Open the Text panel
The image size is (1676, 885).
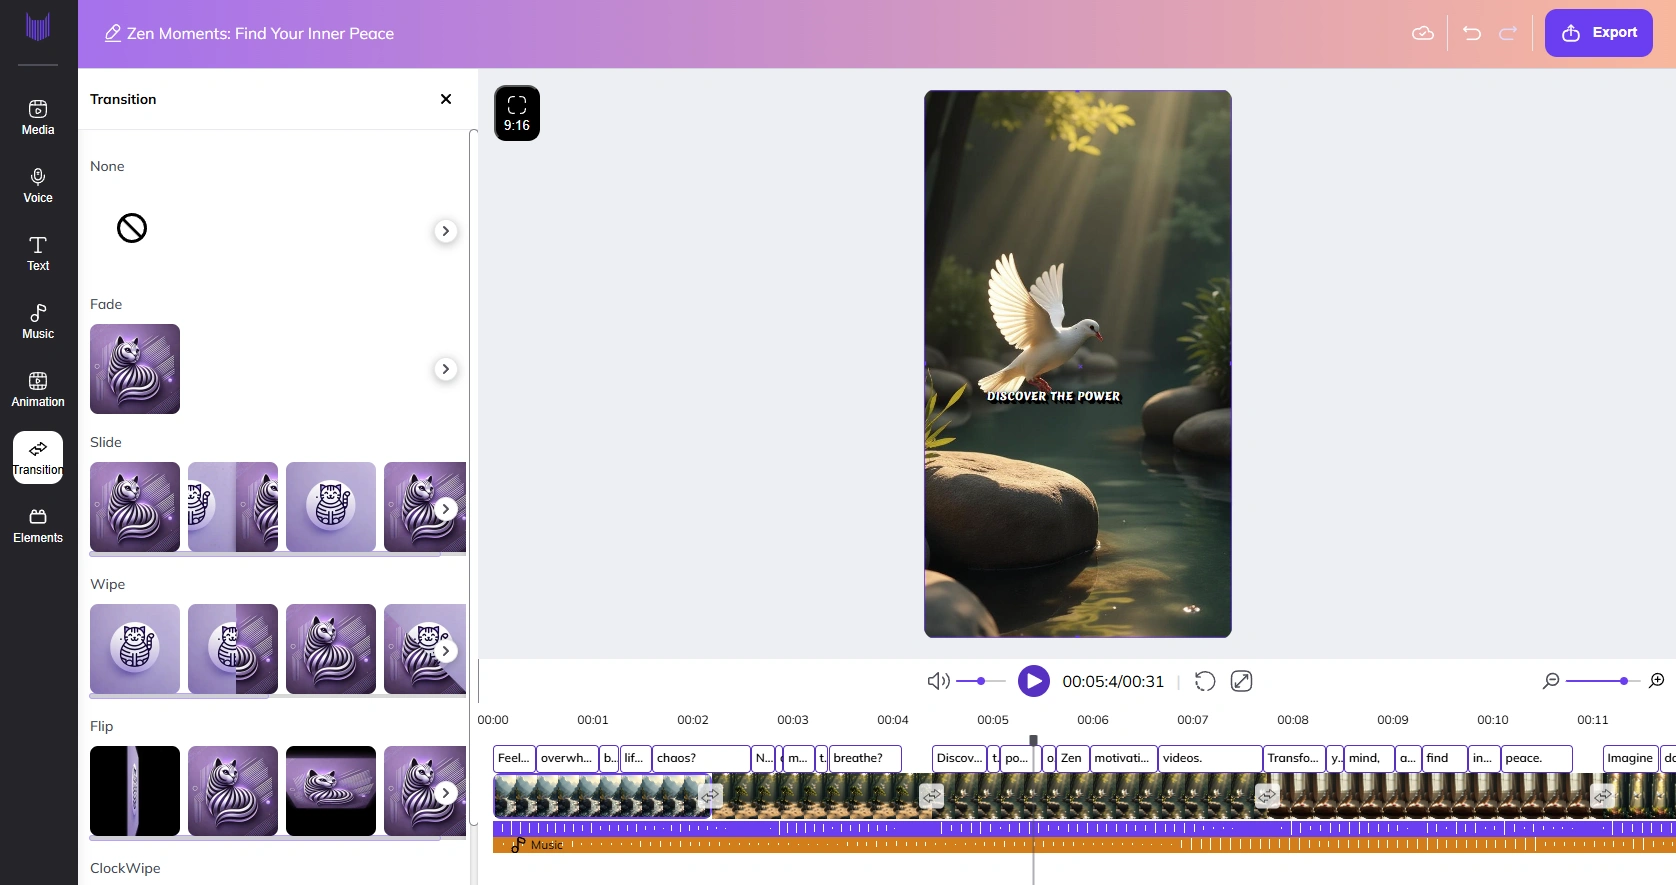[38, 253]
